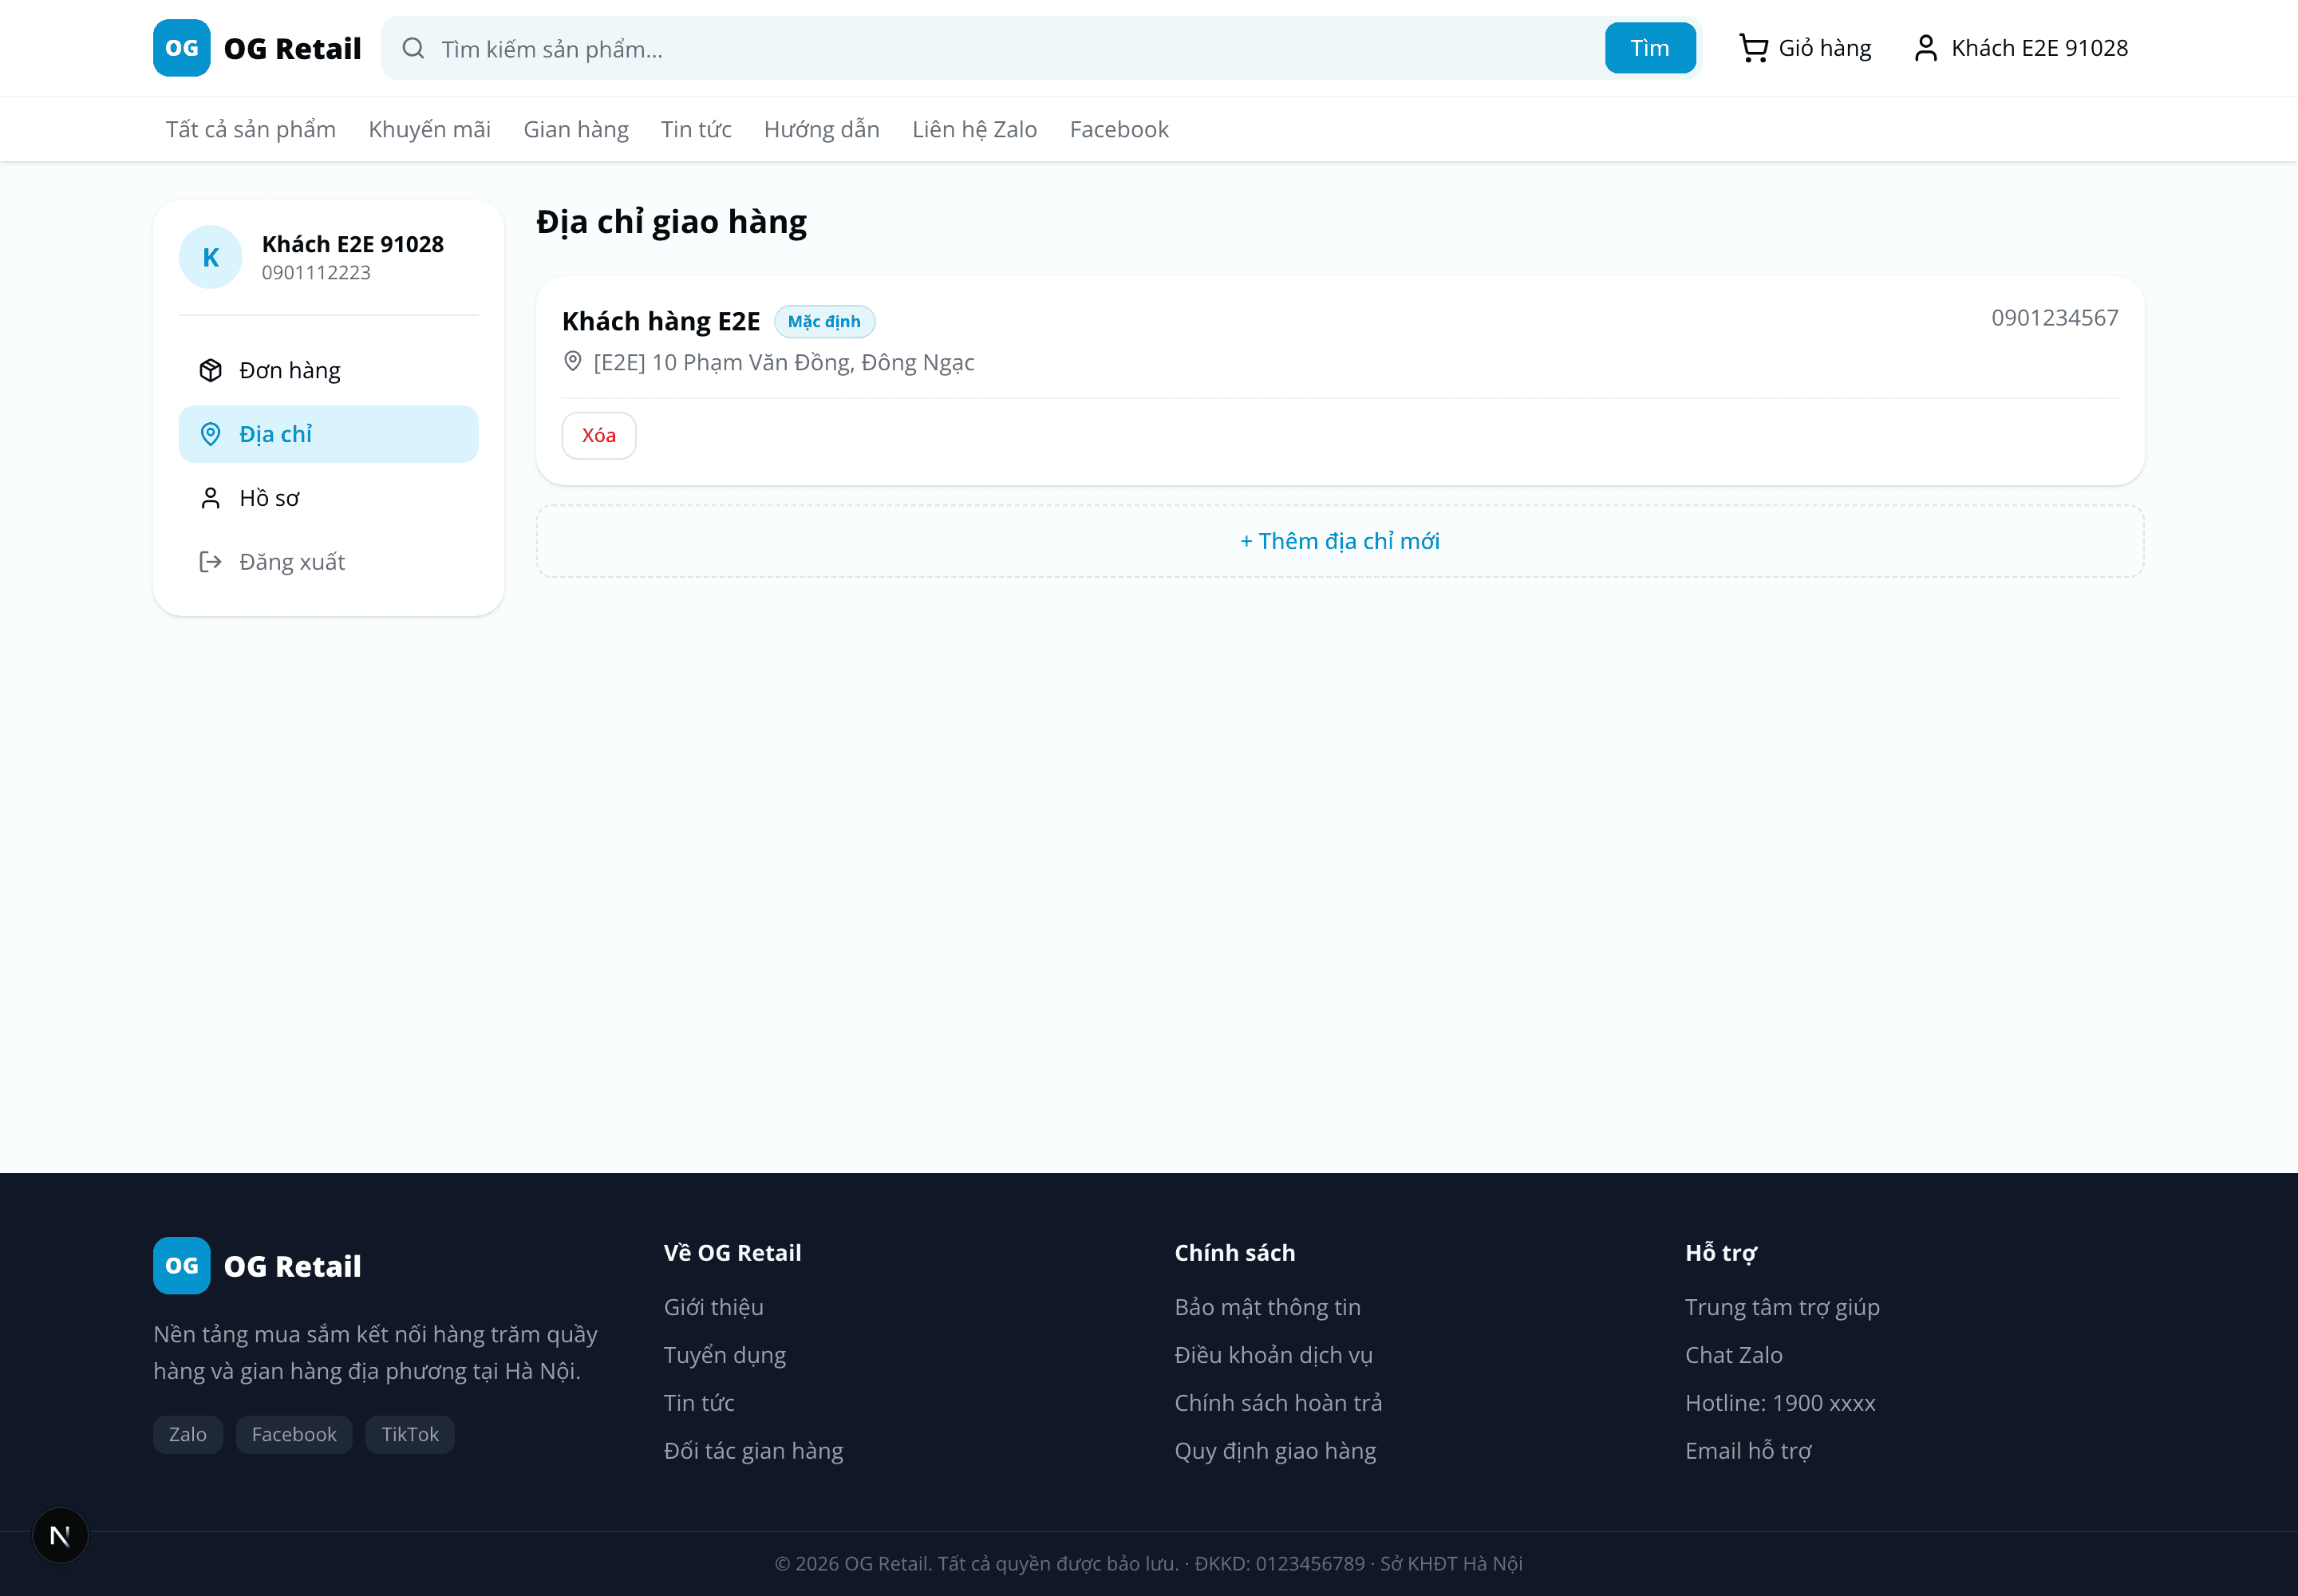Open Đối tác gian hàng footer link
2298x1596 pixels.
754,1451
